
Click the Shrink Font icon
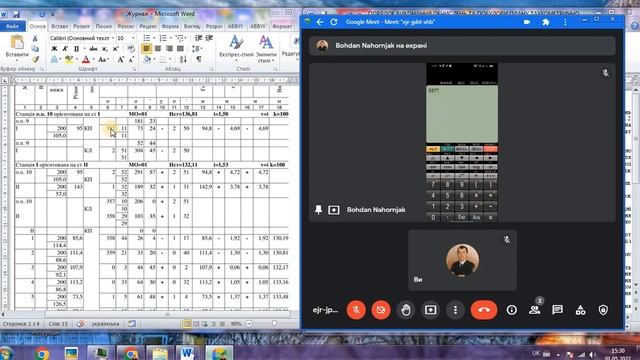tap(131, 60)
